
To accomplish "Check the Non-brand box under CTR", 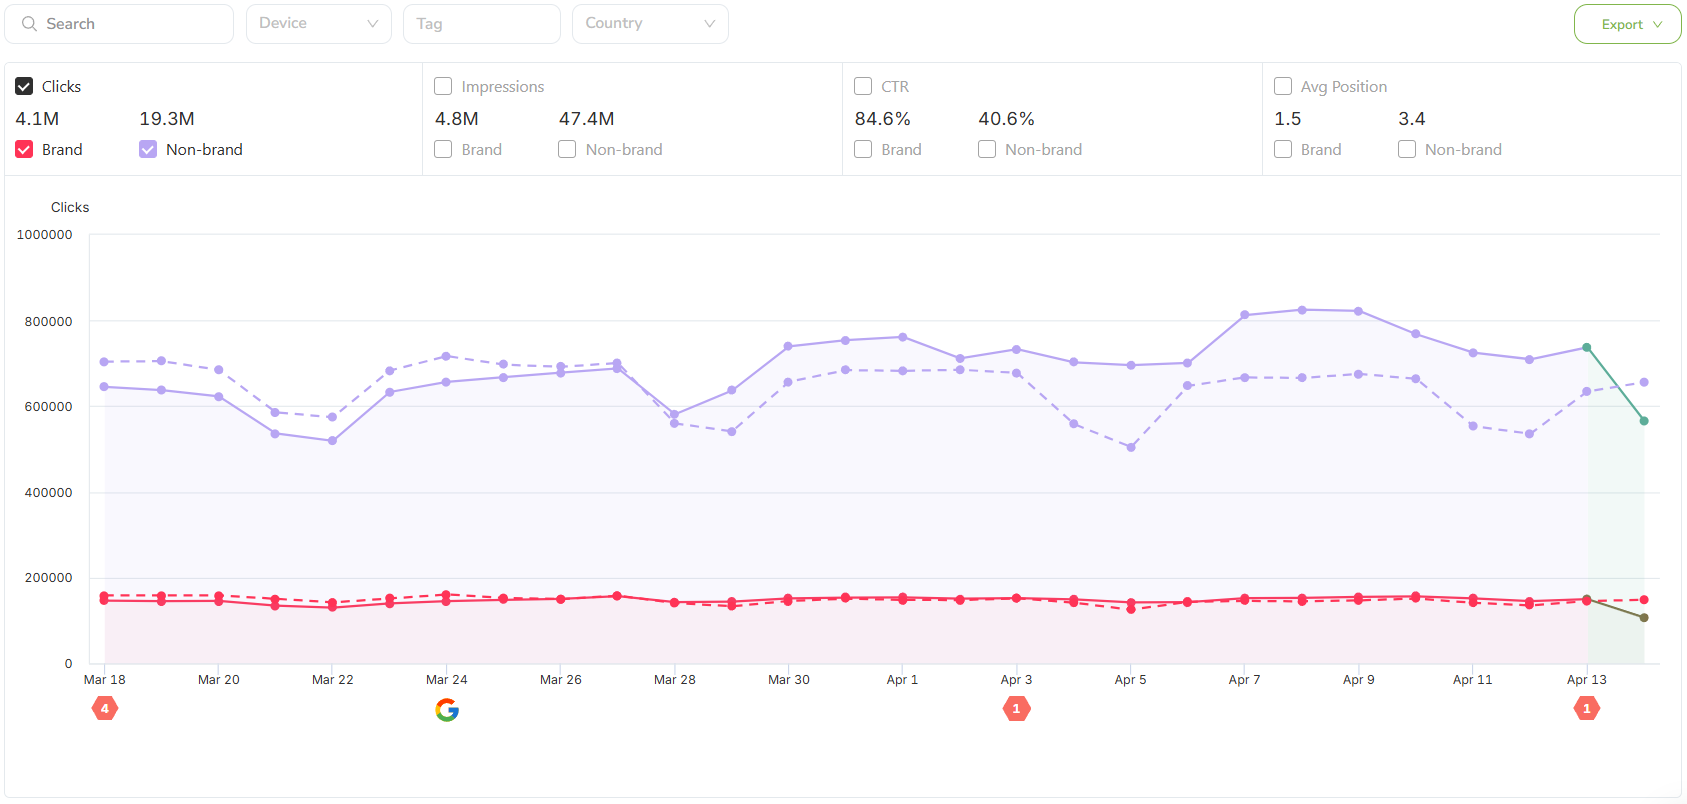I will pyautogui.click(x=987, y=150).
